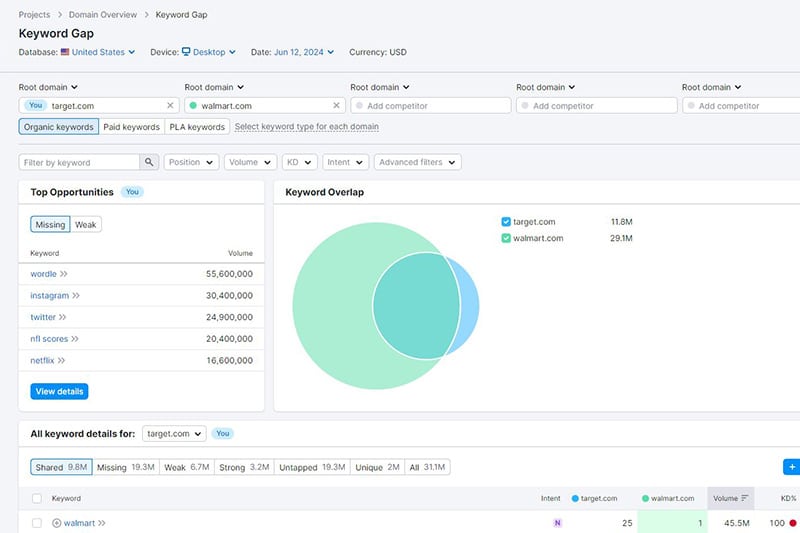800x533 pixels.
Task: Click the You badge in target.com input
Action: click(36, 106)
